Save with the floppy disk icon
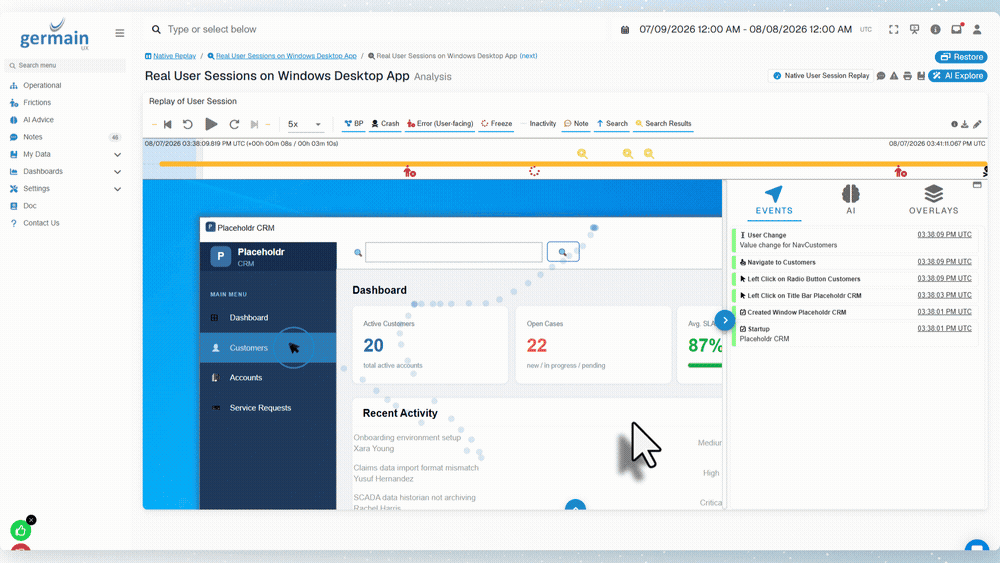Image resolution: width=1000 pixels, height=563 pixels. coord(921,76)
